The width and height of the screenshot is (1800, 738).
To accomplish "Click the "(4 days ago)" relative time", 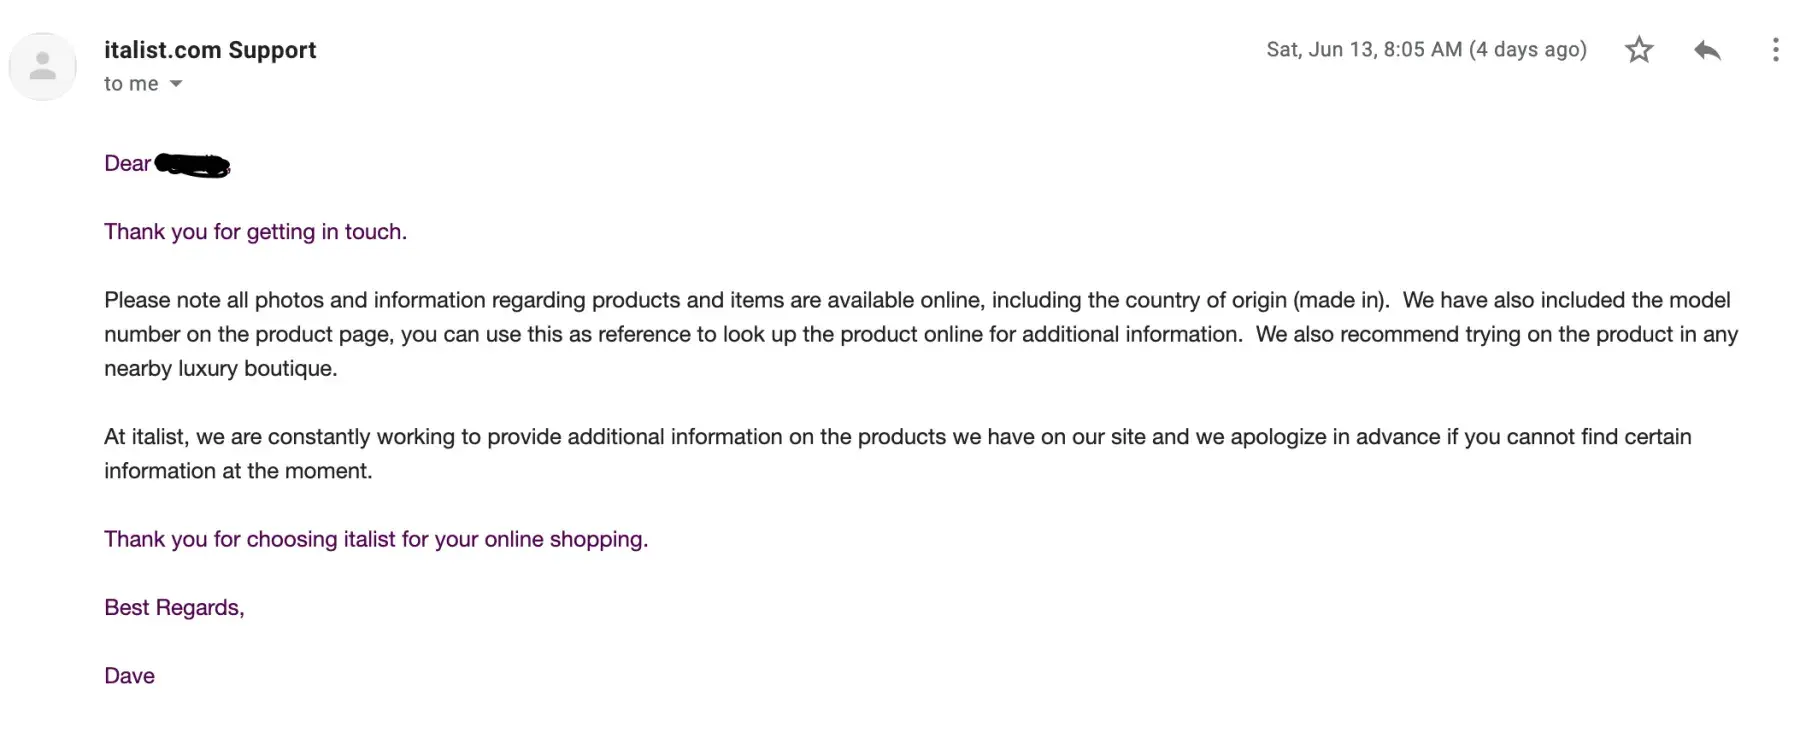I will point(1528,50).
